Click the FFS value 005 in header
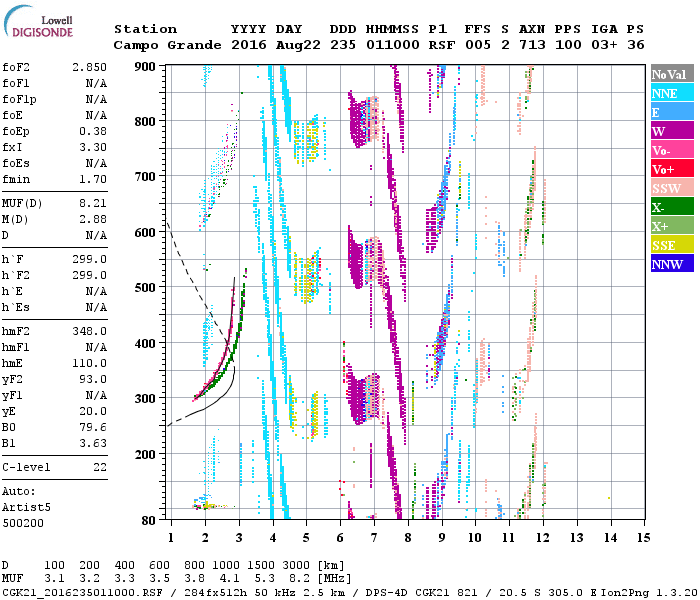The width and height of the screenshot is (700, 600). pos(478,45)
